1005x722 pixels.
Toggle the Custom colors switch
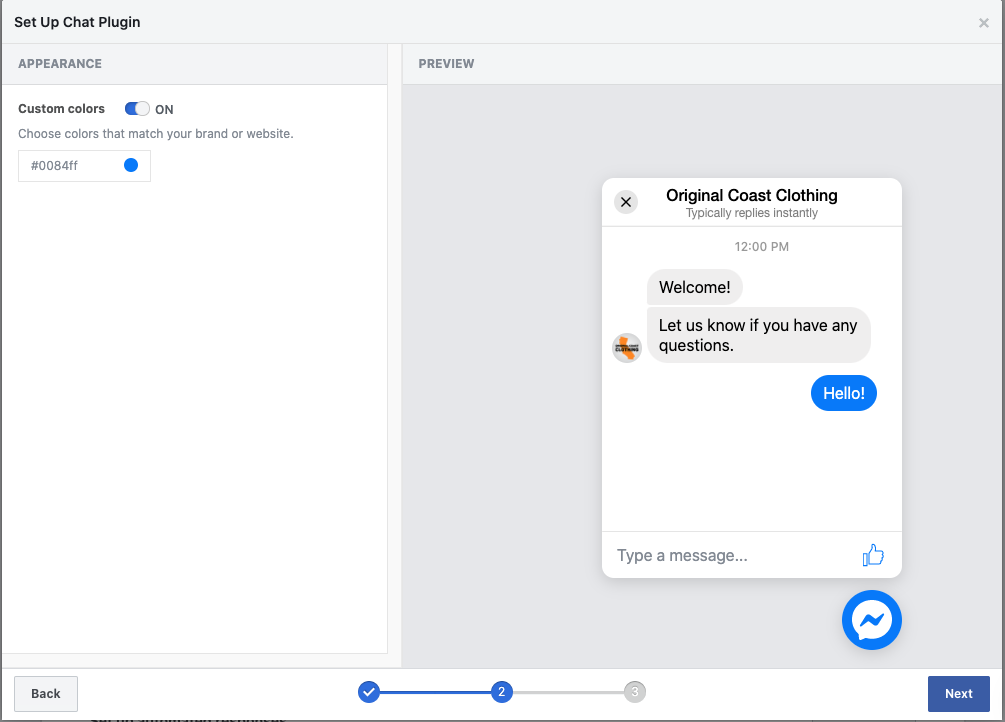coord(137,109)
